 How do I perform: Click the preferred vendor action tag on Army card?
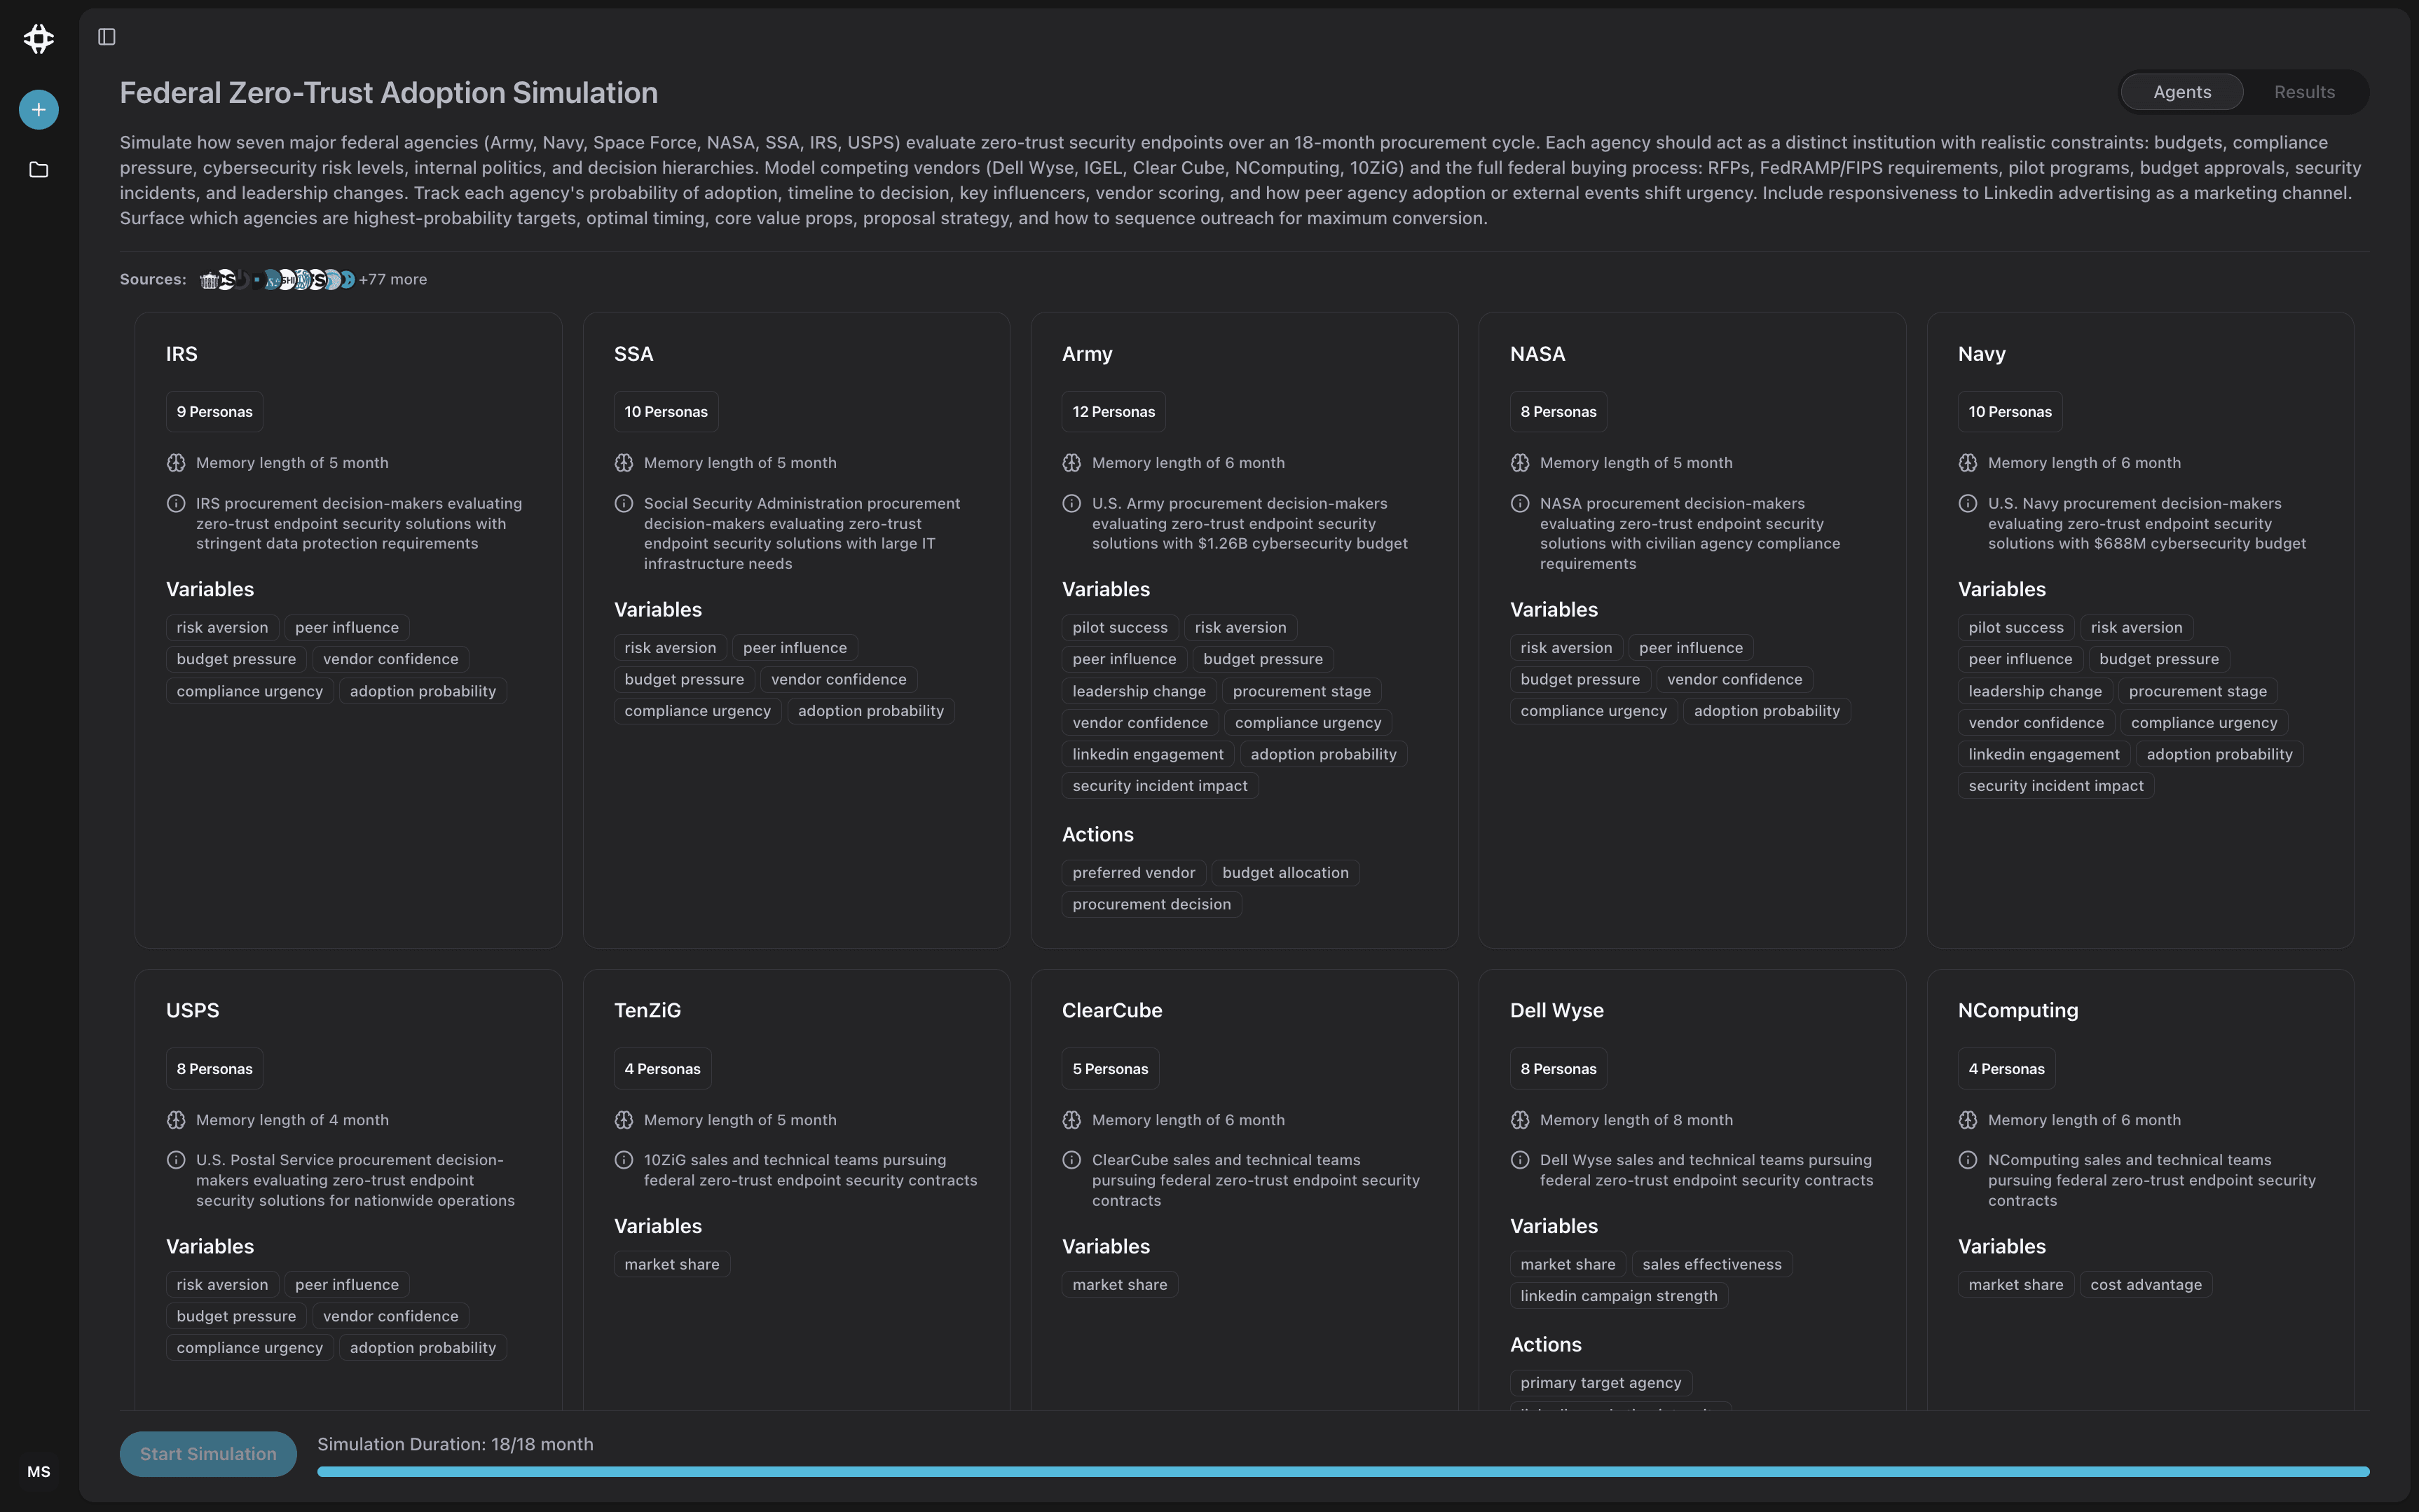[1132, 872]
